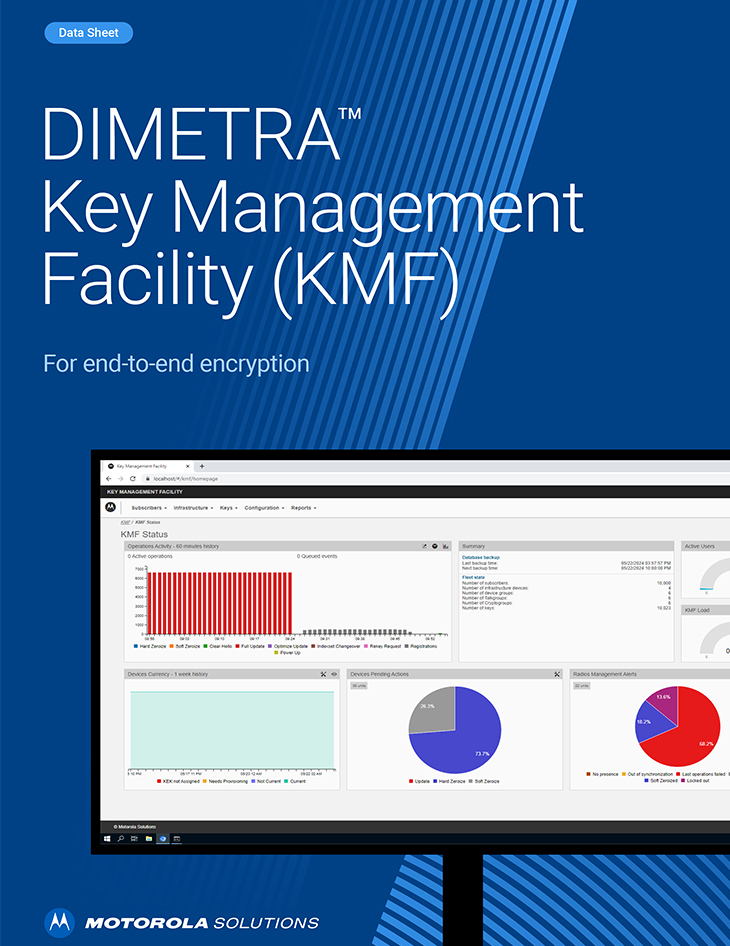The width and height of the screenshot is (730, 946).
Task: Close the Key Management Facility tab
Action: 188,466
